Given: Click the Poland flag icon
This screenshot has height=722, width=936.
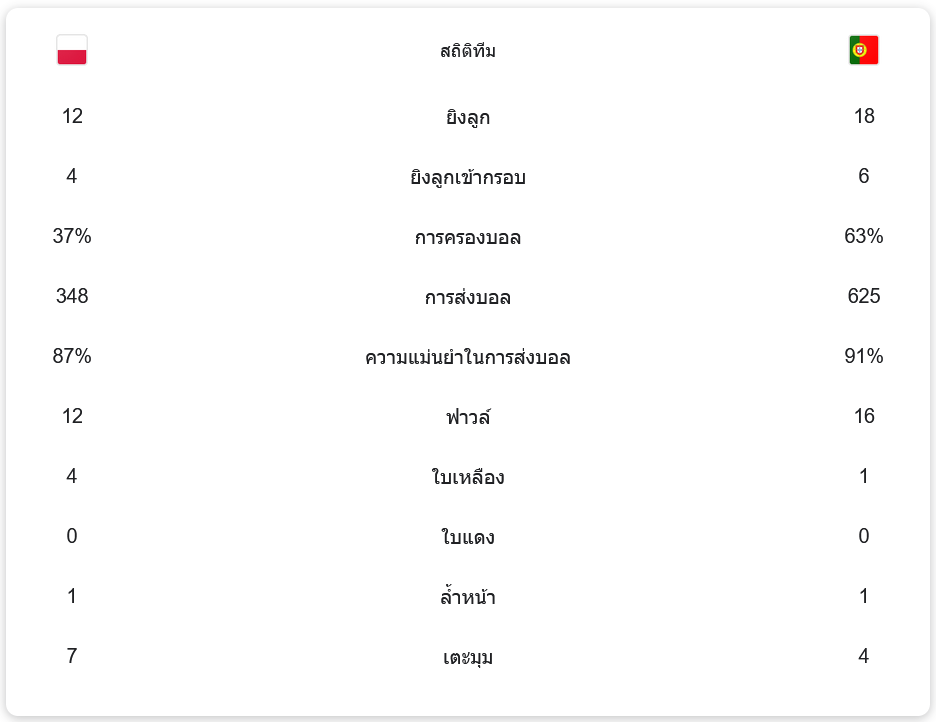Looking at the screenshot, I should pyautogui.click(x=72, y=50).
